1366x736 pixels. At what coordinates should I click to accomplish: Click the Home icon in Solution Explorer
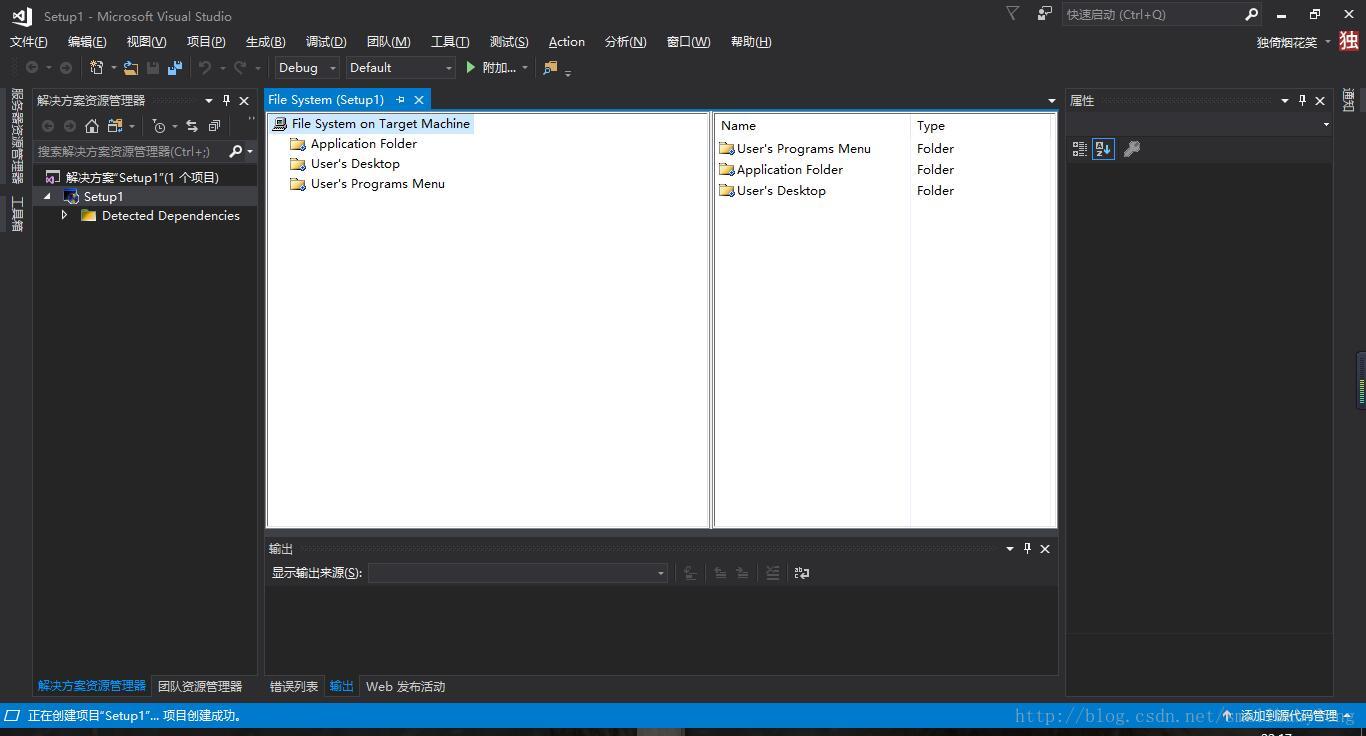pos(92,126)
